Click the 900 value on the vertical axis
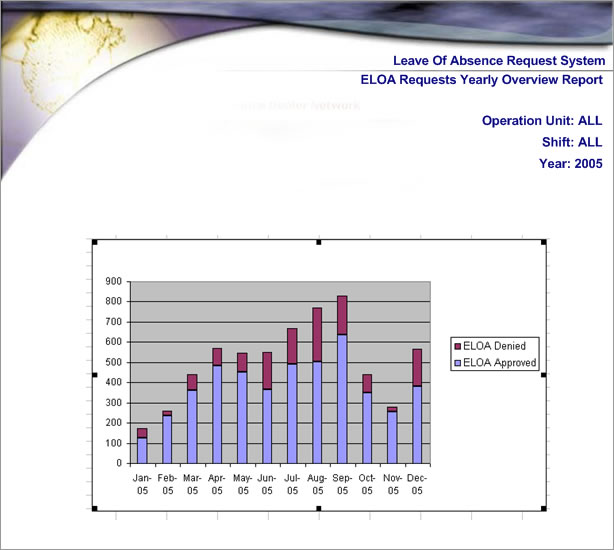 coord(113,281)
